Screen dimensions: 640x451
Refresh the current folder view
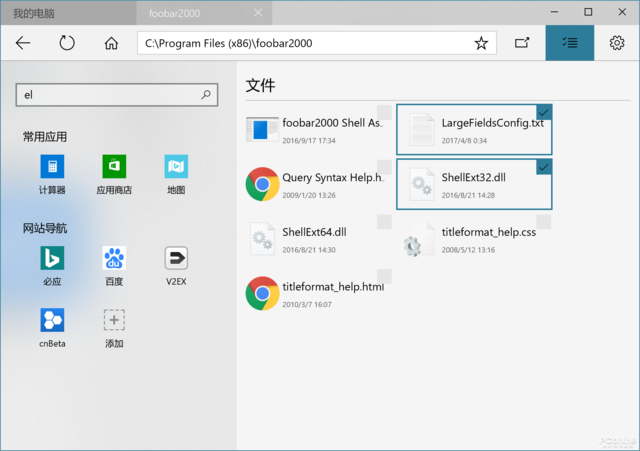pos(67,43)
